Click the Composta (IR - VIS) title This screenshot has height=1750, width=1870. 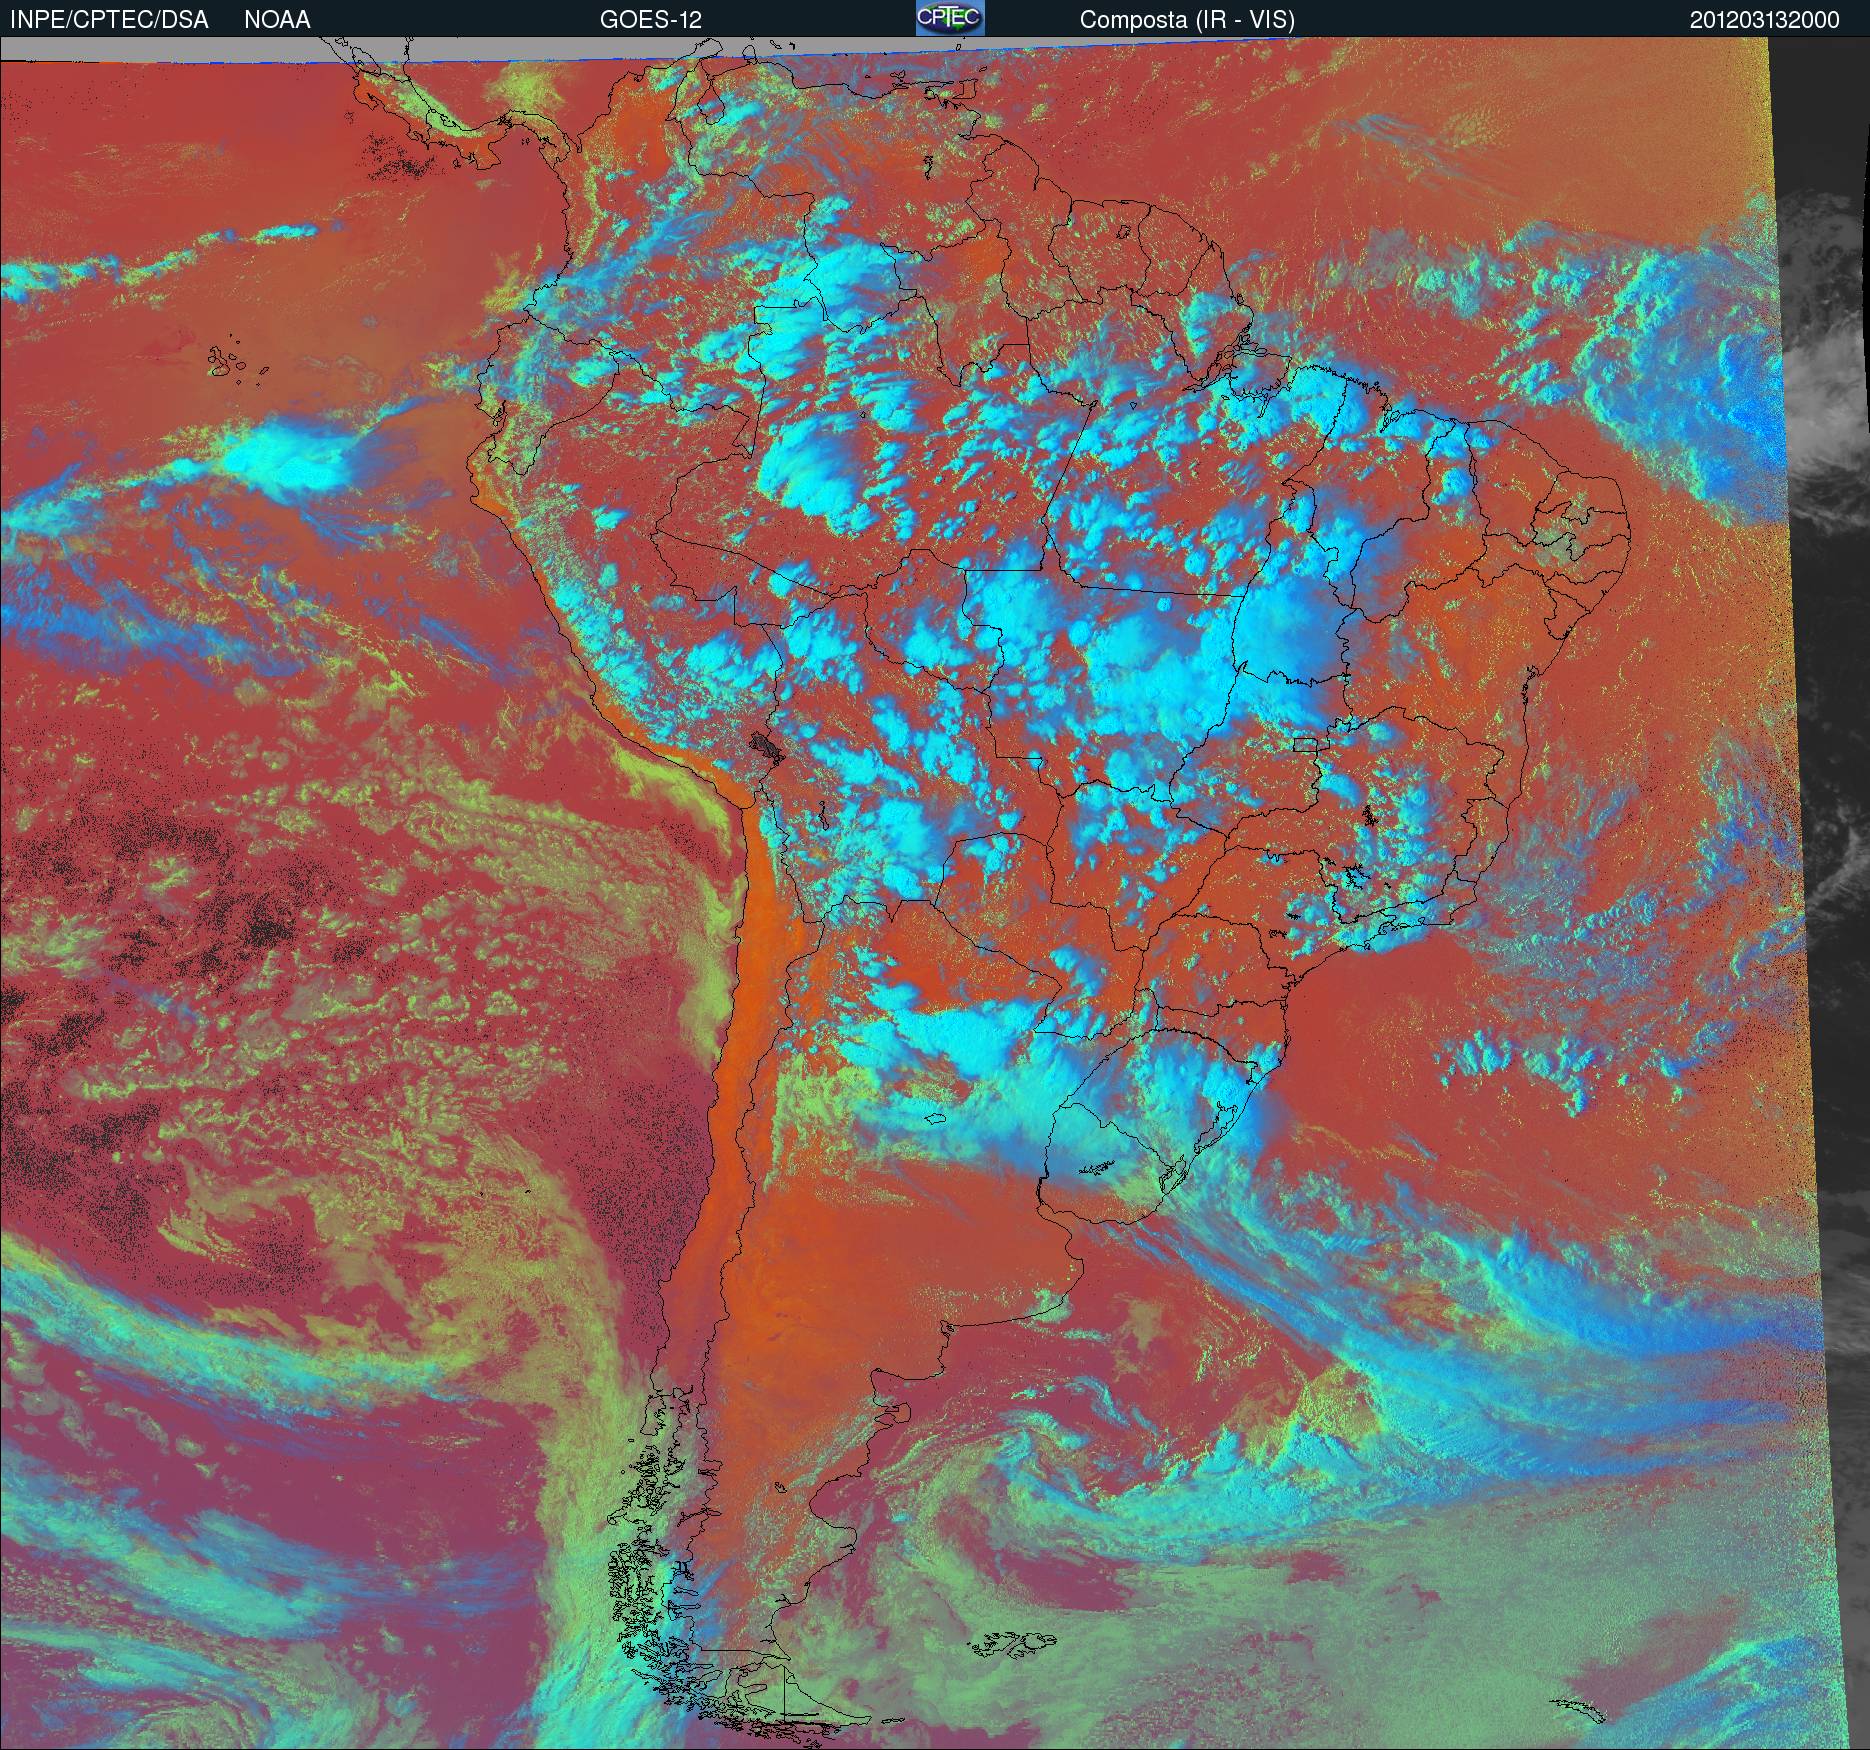pos(1187,20)
